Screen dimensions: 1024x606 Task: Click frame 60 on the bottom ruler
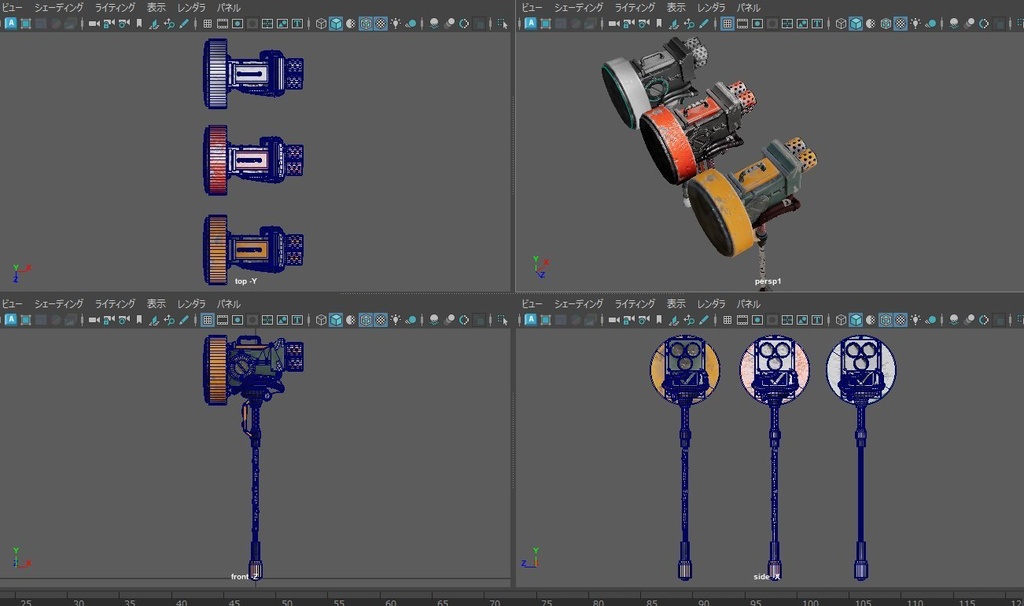point(390,600)
